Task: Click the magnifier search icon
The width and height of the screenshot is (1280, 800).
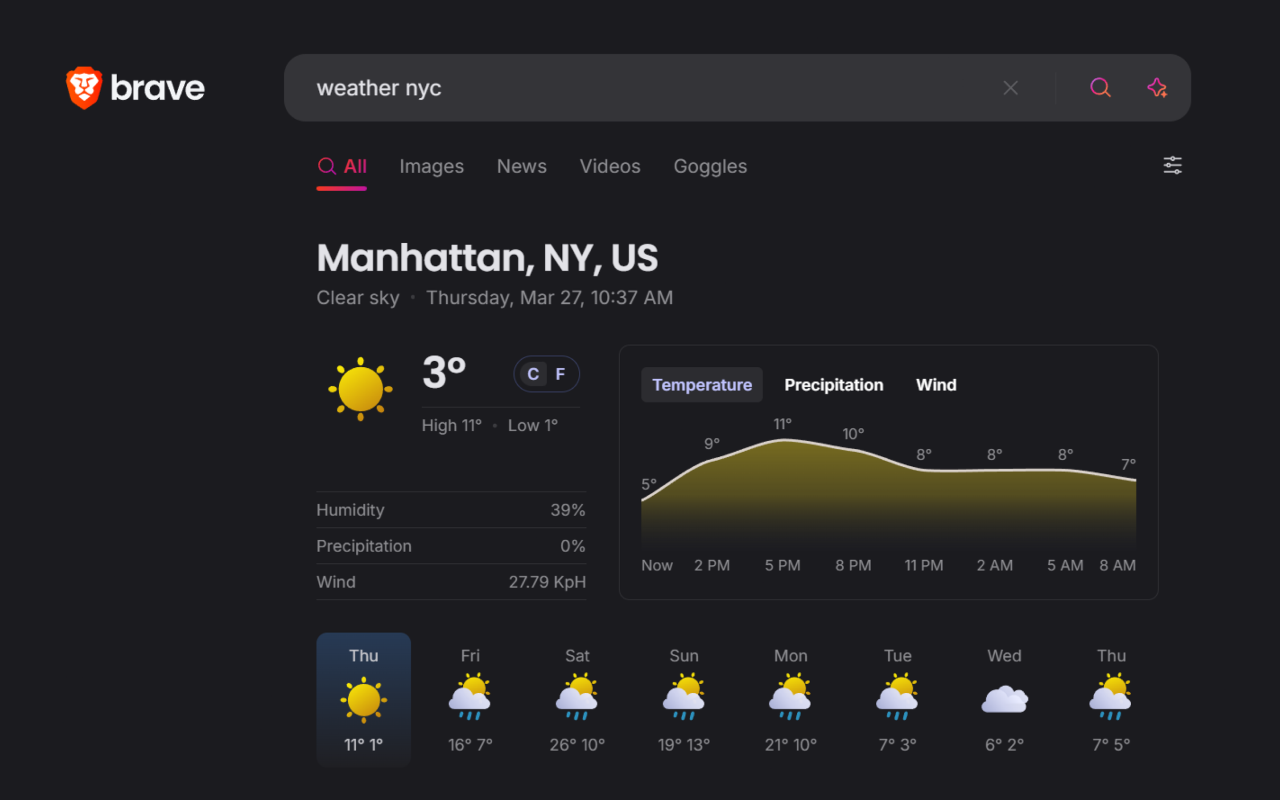Action: point(1100,88)
